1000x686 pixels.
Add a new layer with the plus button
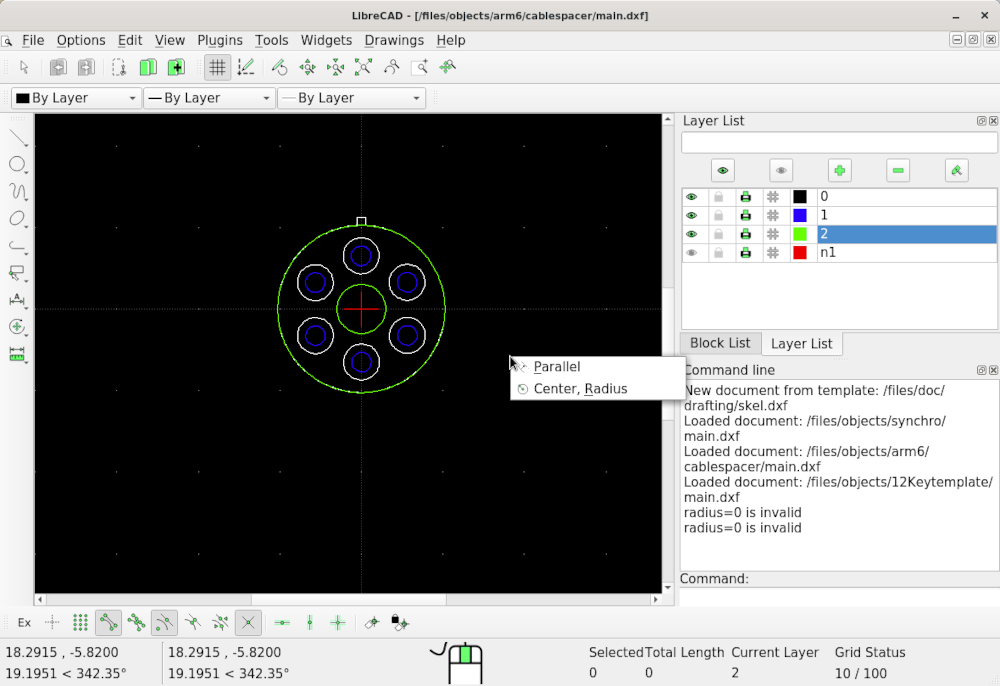click(839, 170)
